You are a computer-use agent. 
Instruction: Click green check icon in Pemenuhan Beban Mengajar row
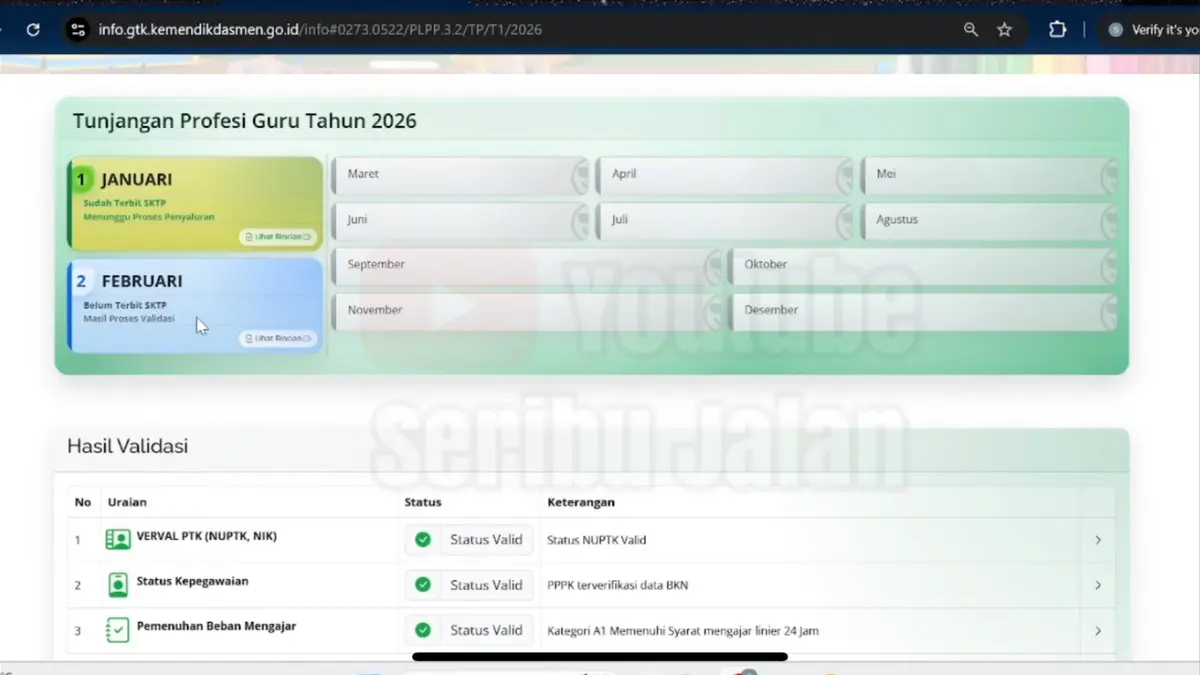pos(423,630)
